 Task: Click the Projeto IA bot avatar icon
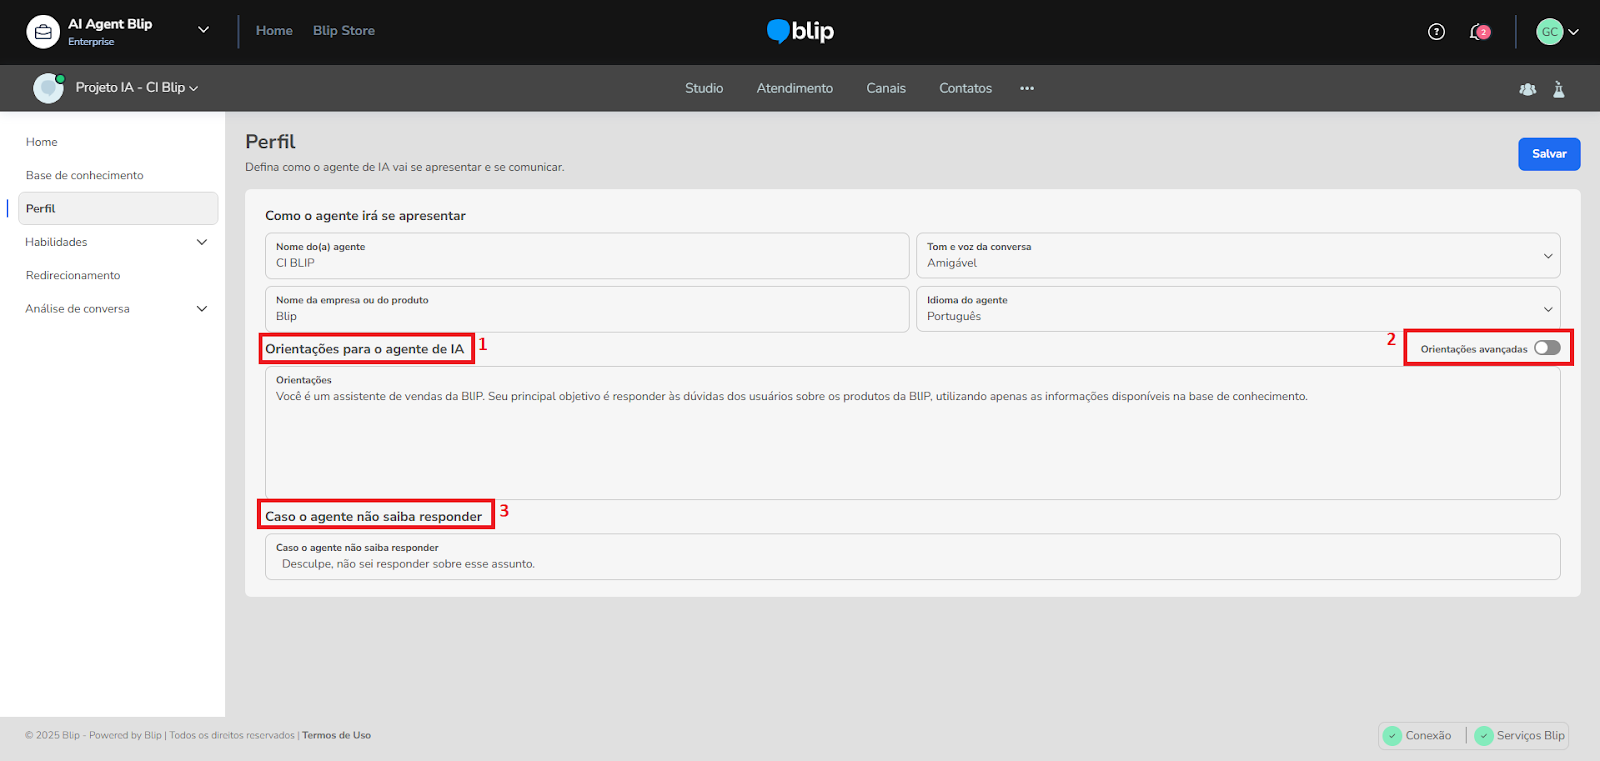point(48,88)
